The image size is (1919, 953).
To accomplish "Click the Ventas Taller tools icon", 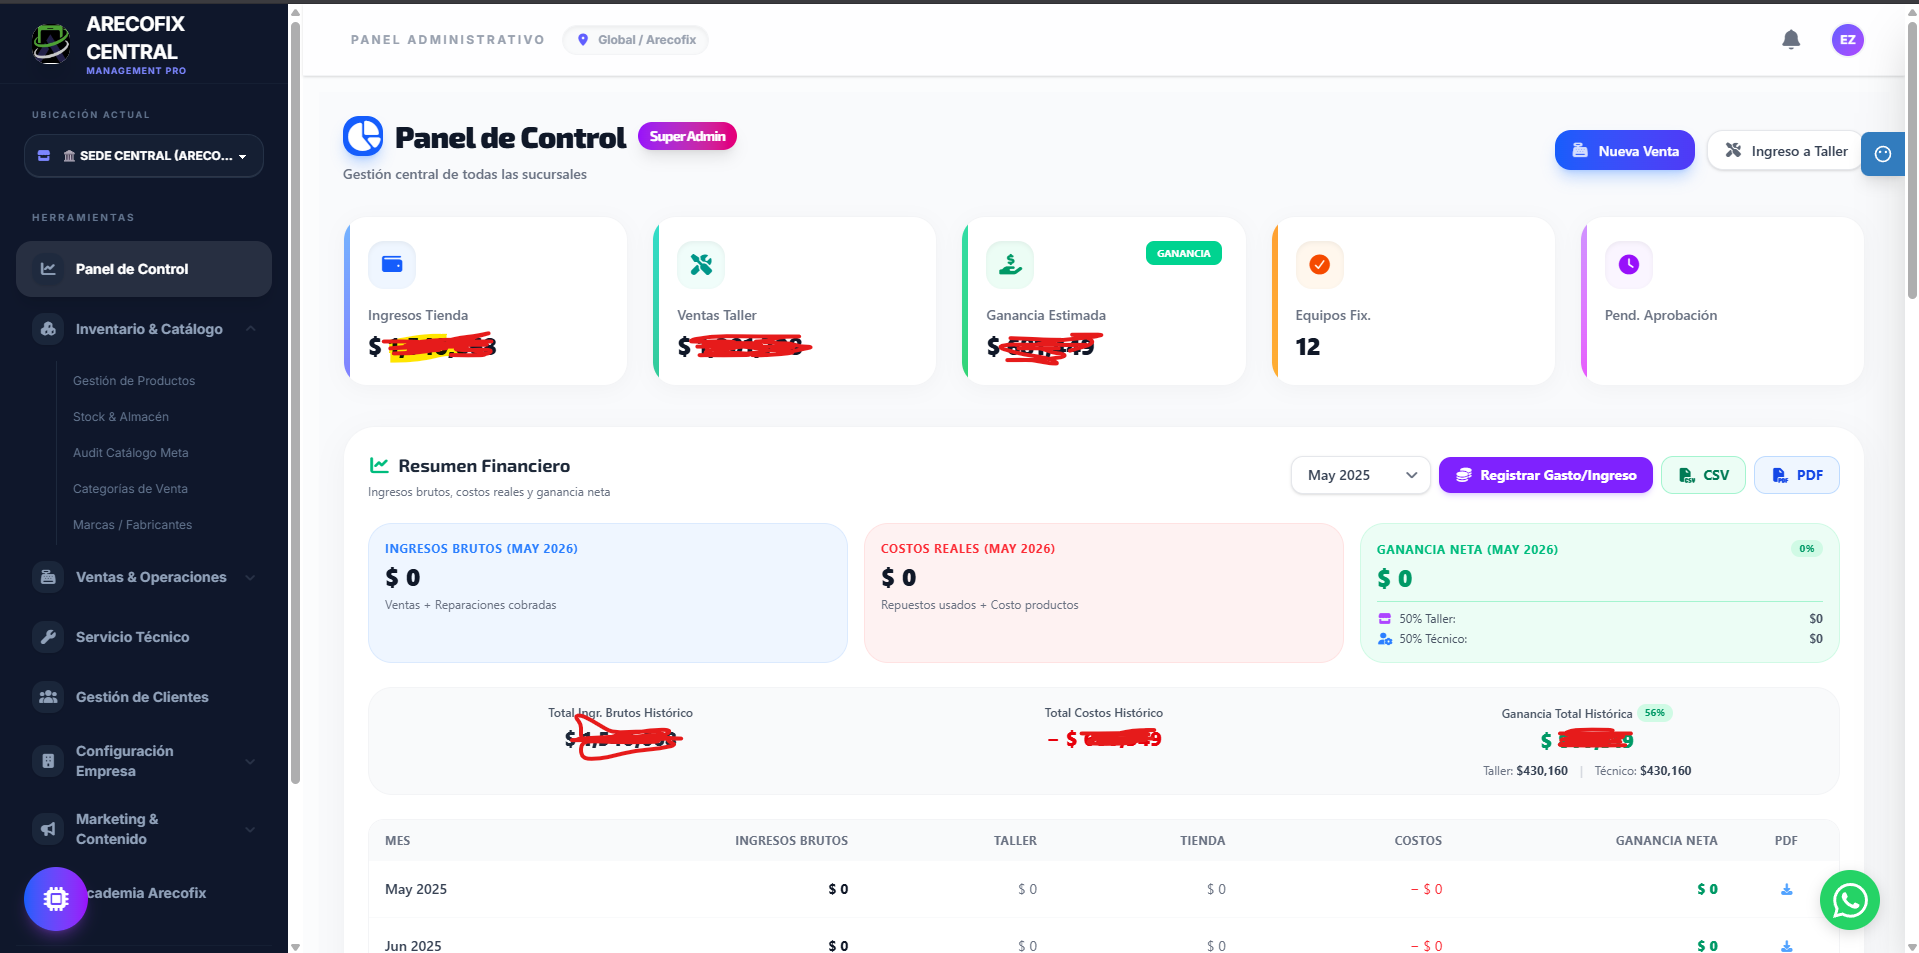I will [701, 265].
